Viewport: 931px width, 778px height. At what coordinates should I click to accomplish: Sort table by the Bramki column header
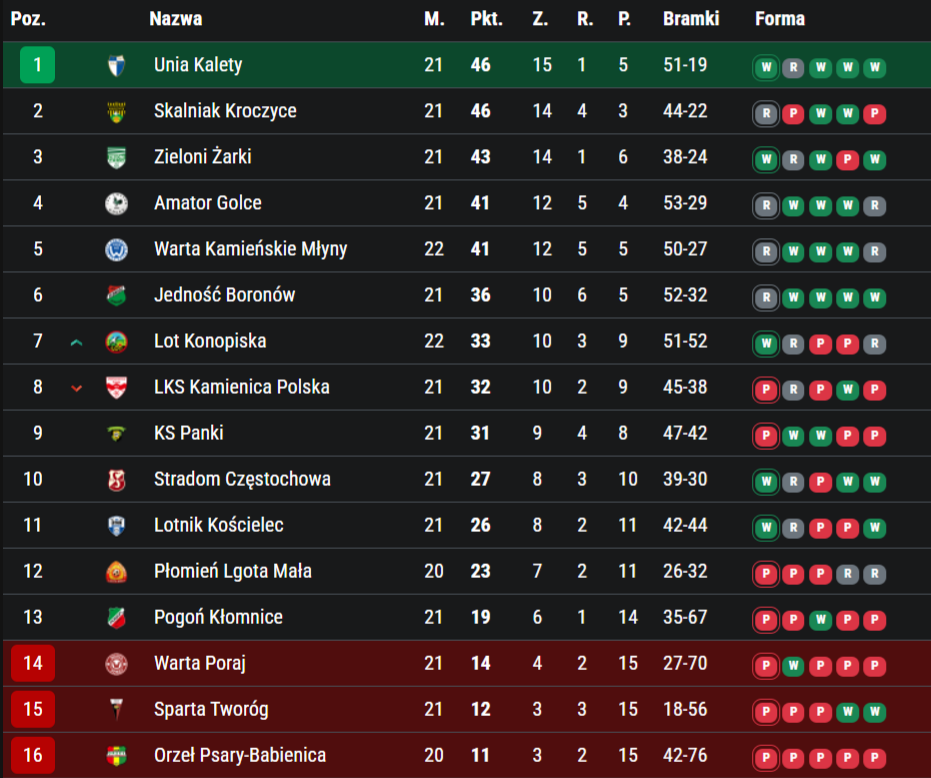point(691,19)
